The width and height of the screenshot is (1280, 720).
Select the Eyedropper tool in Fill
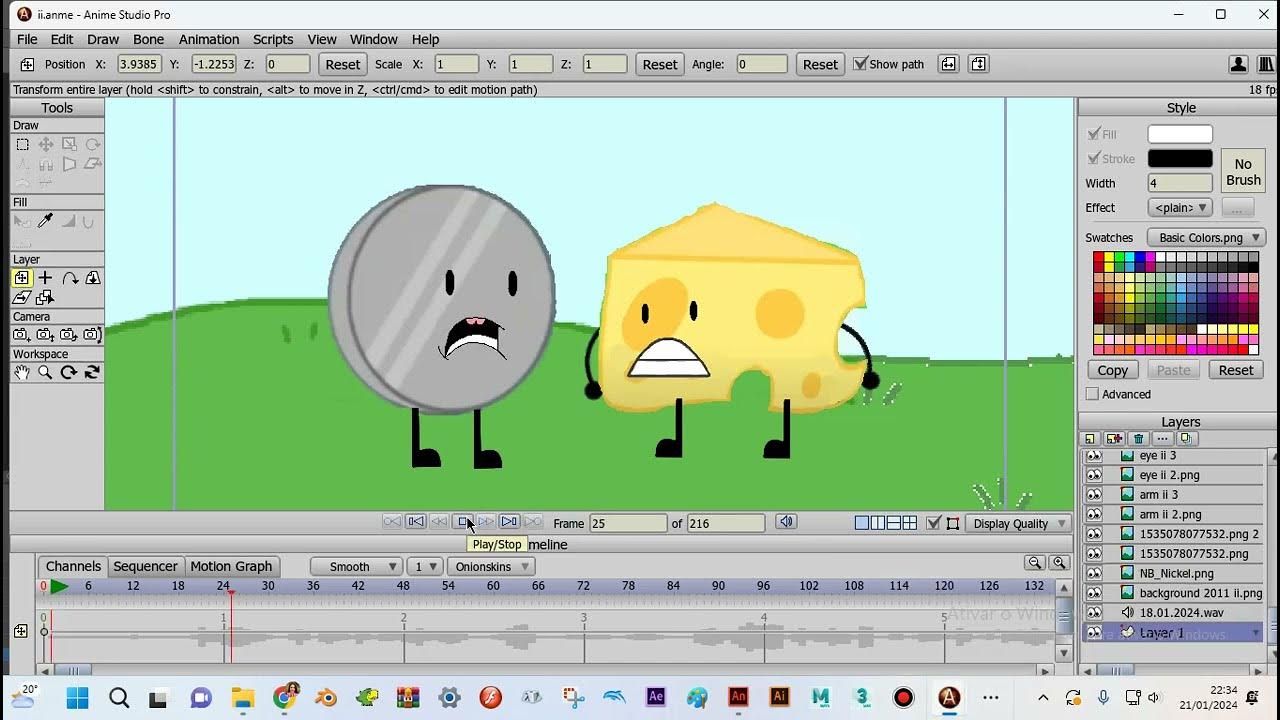[x=45, y=222]
